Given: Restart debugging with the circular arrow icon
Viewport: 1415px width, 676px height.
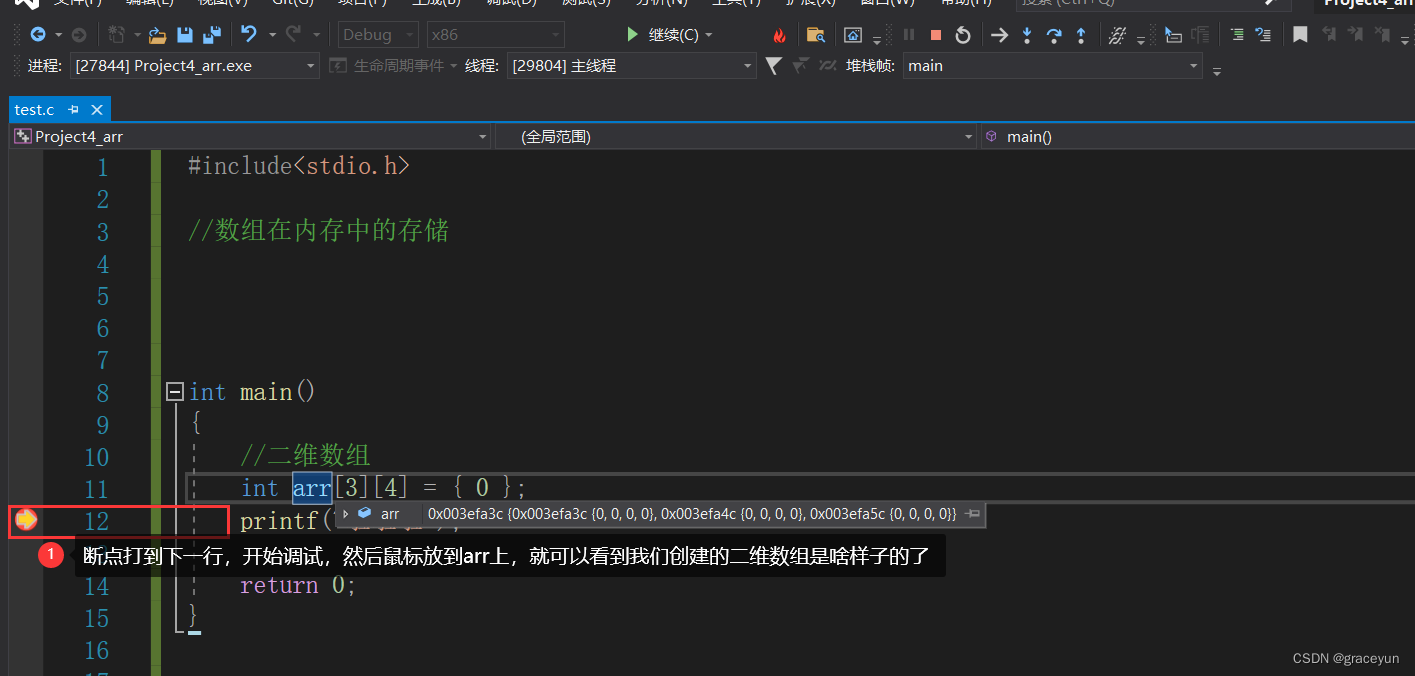Looking at the screenshot, I should 962,35.
